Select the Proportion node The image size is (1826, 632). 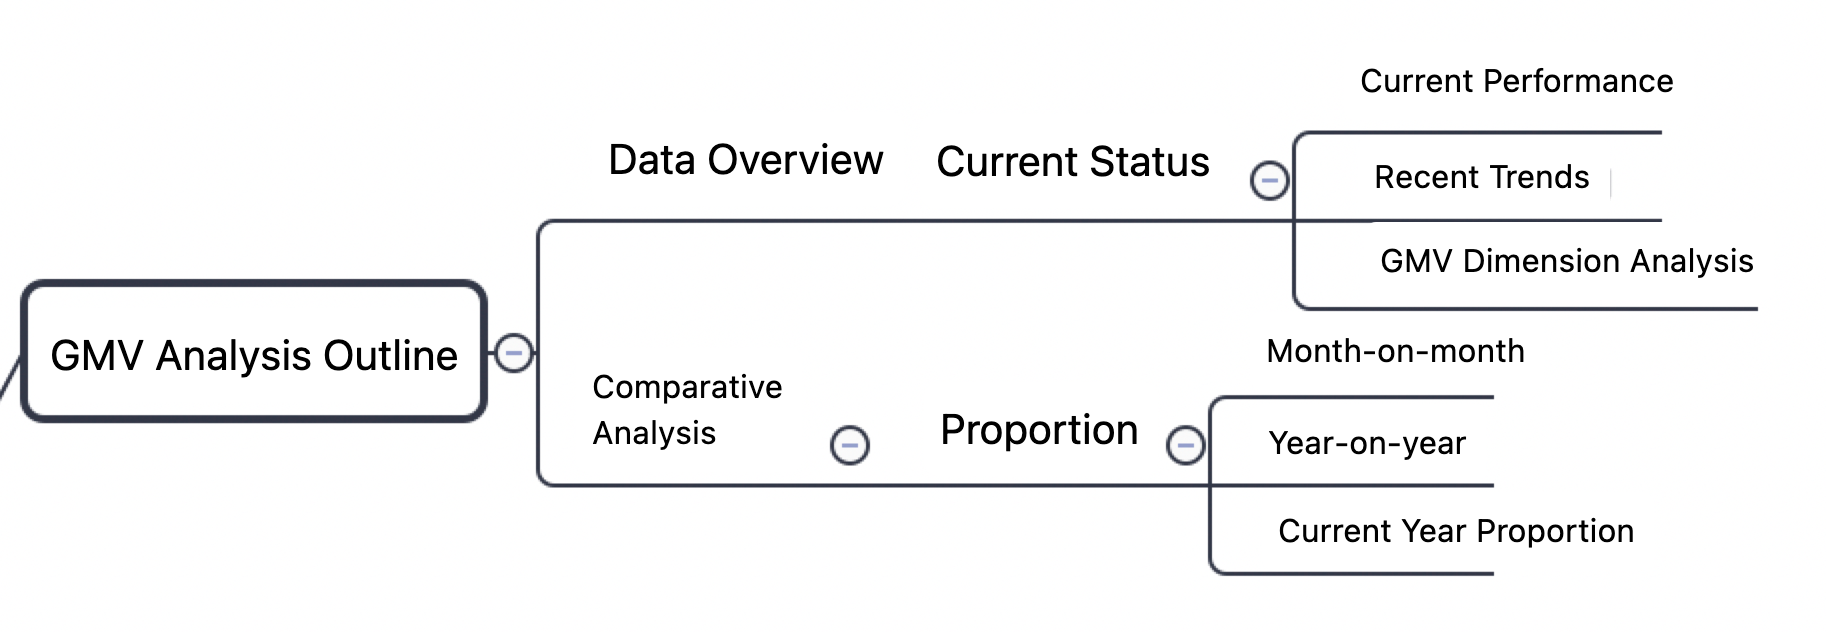coord(1039,431)
